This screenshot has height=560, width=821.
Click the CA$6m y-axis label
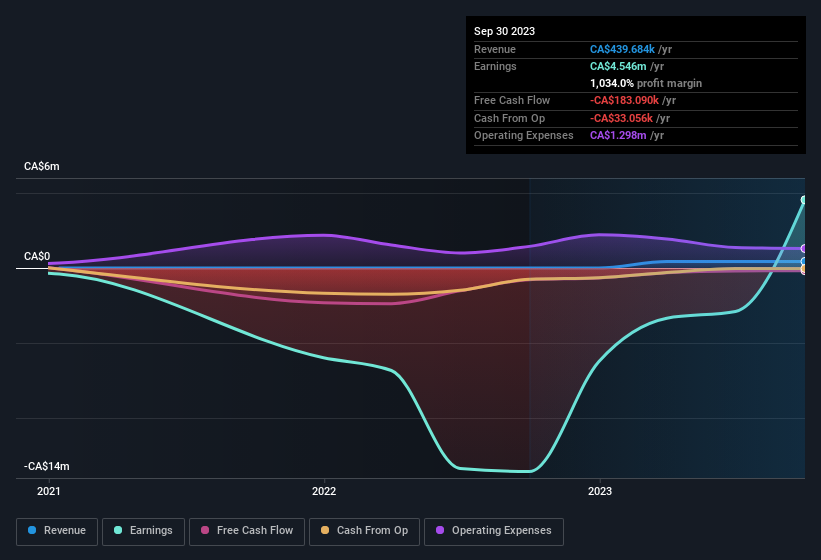pyautogui.click(x=42, y=166)
